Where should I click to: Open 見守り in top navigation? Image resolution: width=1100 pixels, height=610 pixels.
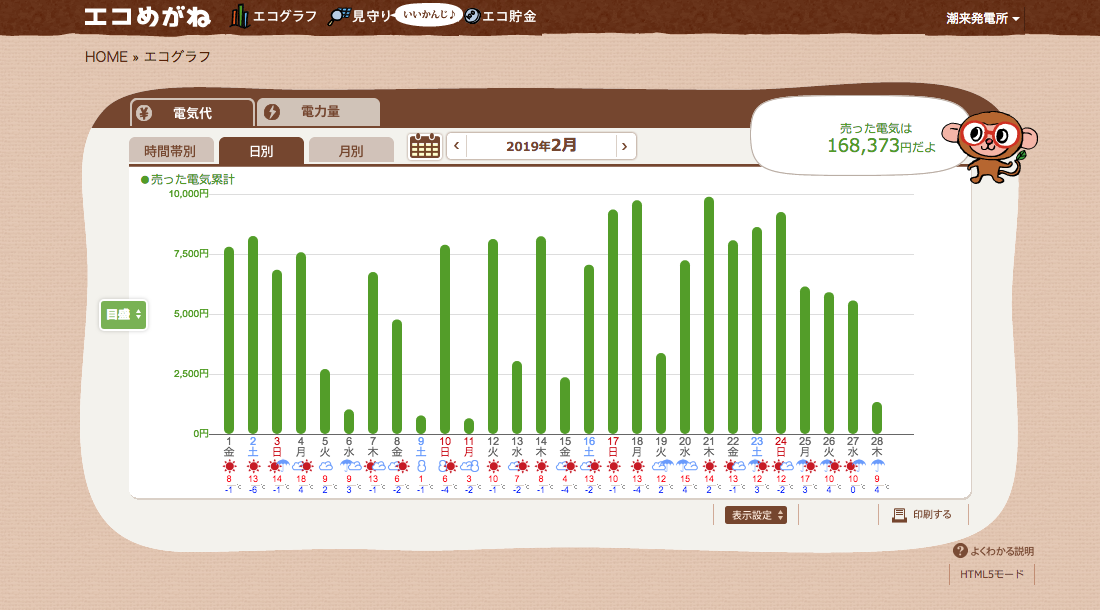coord(361,16)
